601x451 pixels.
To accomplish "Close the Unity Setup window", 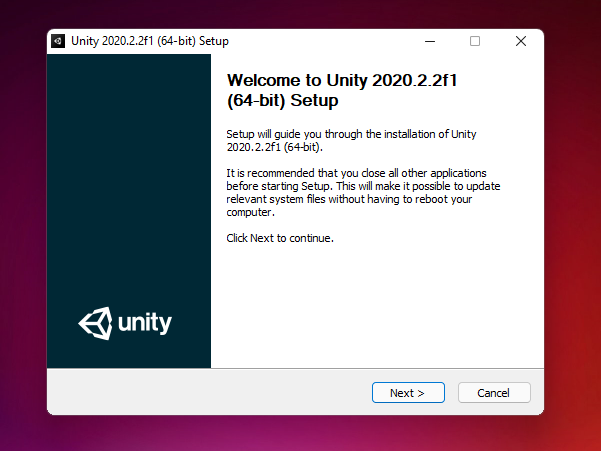I will [x=521, y=41].
